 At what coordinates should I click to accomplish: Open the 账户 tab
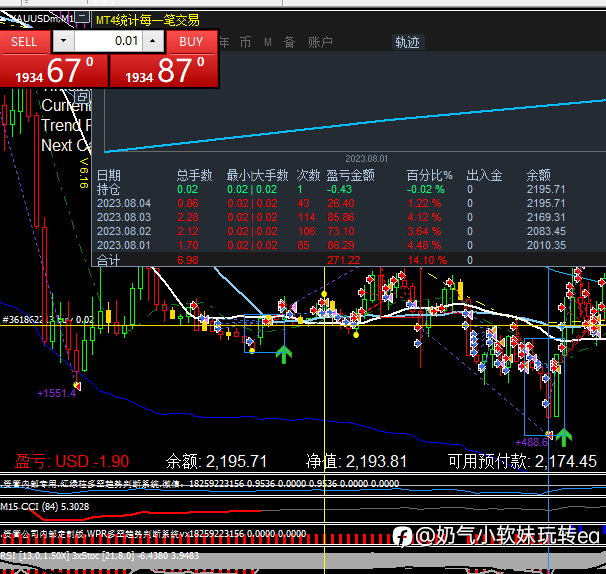320,42
